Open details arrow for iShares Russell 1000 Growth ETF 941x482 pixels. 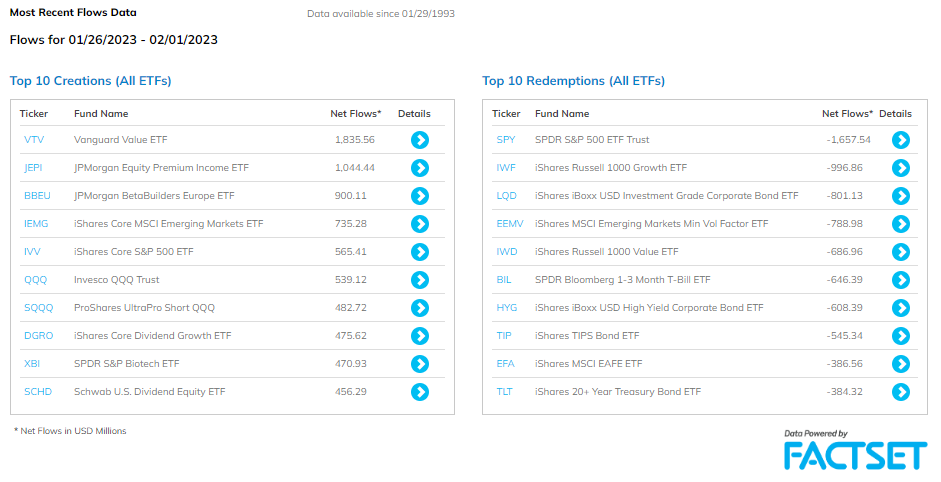(901, 168)
